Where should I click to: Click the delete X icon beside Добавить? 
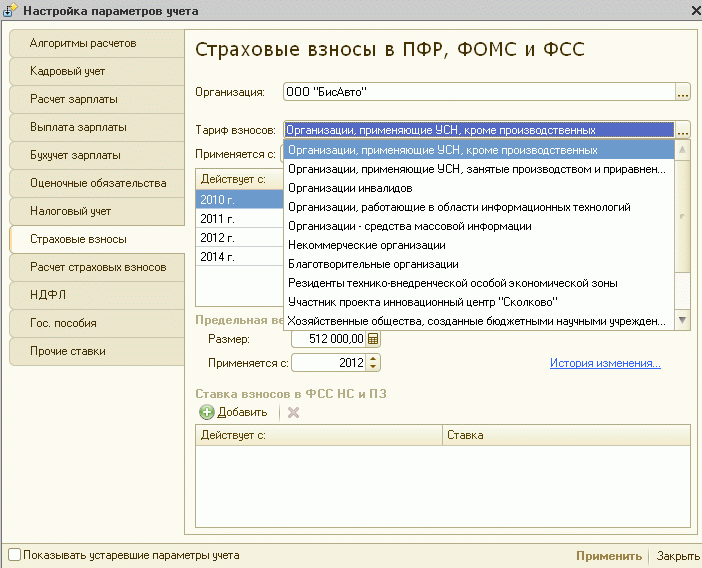(293, 412)
